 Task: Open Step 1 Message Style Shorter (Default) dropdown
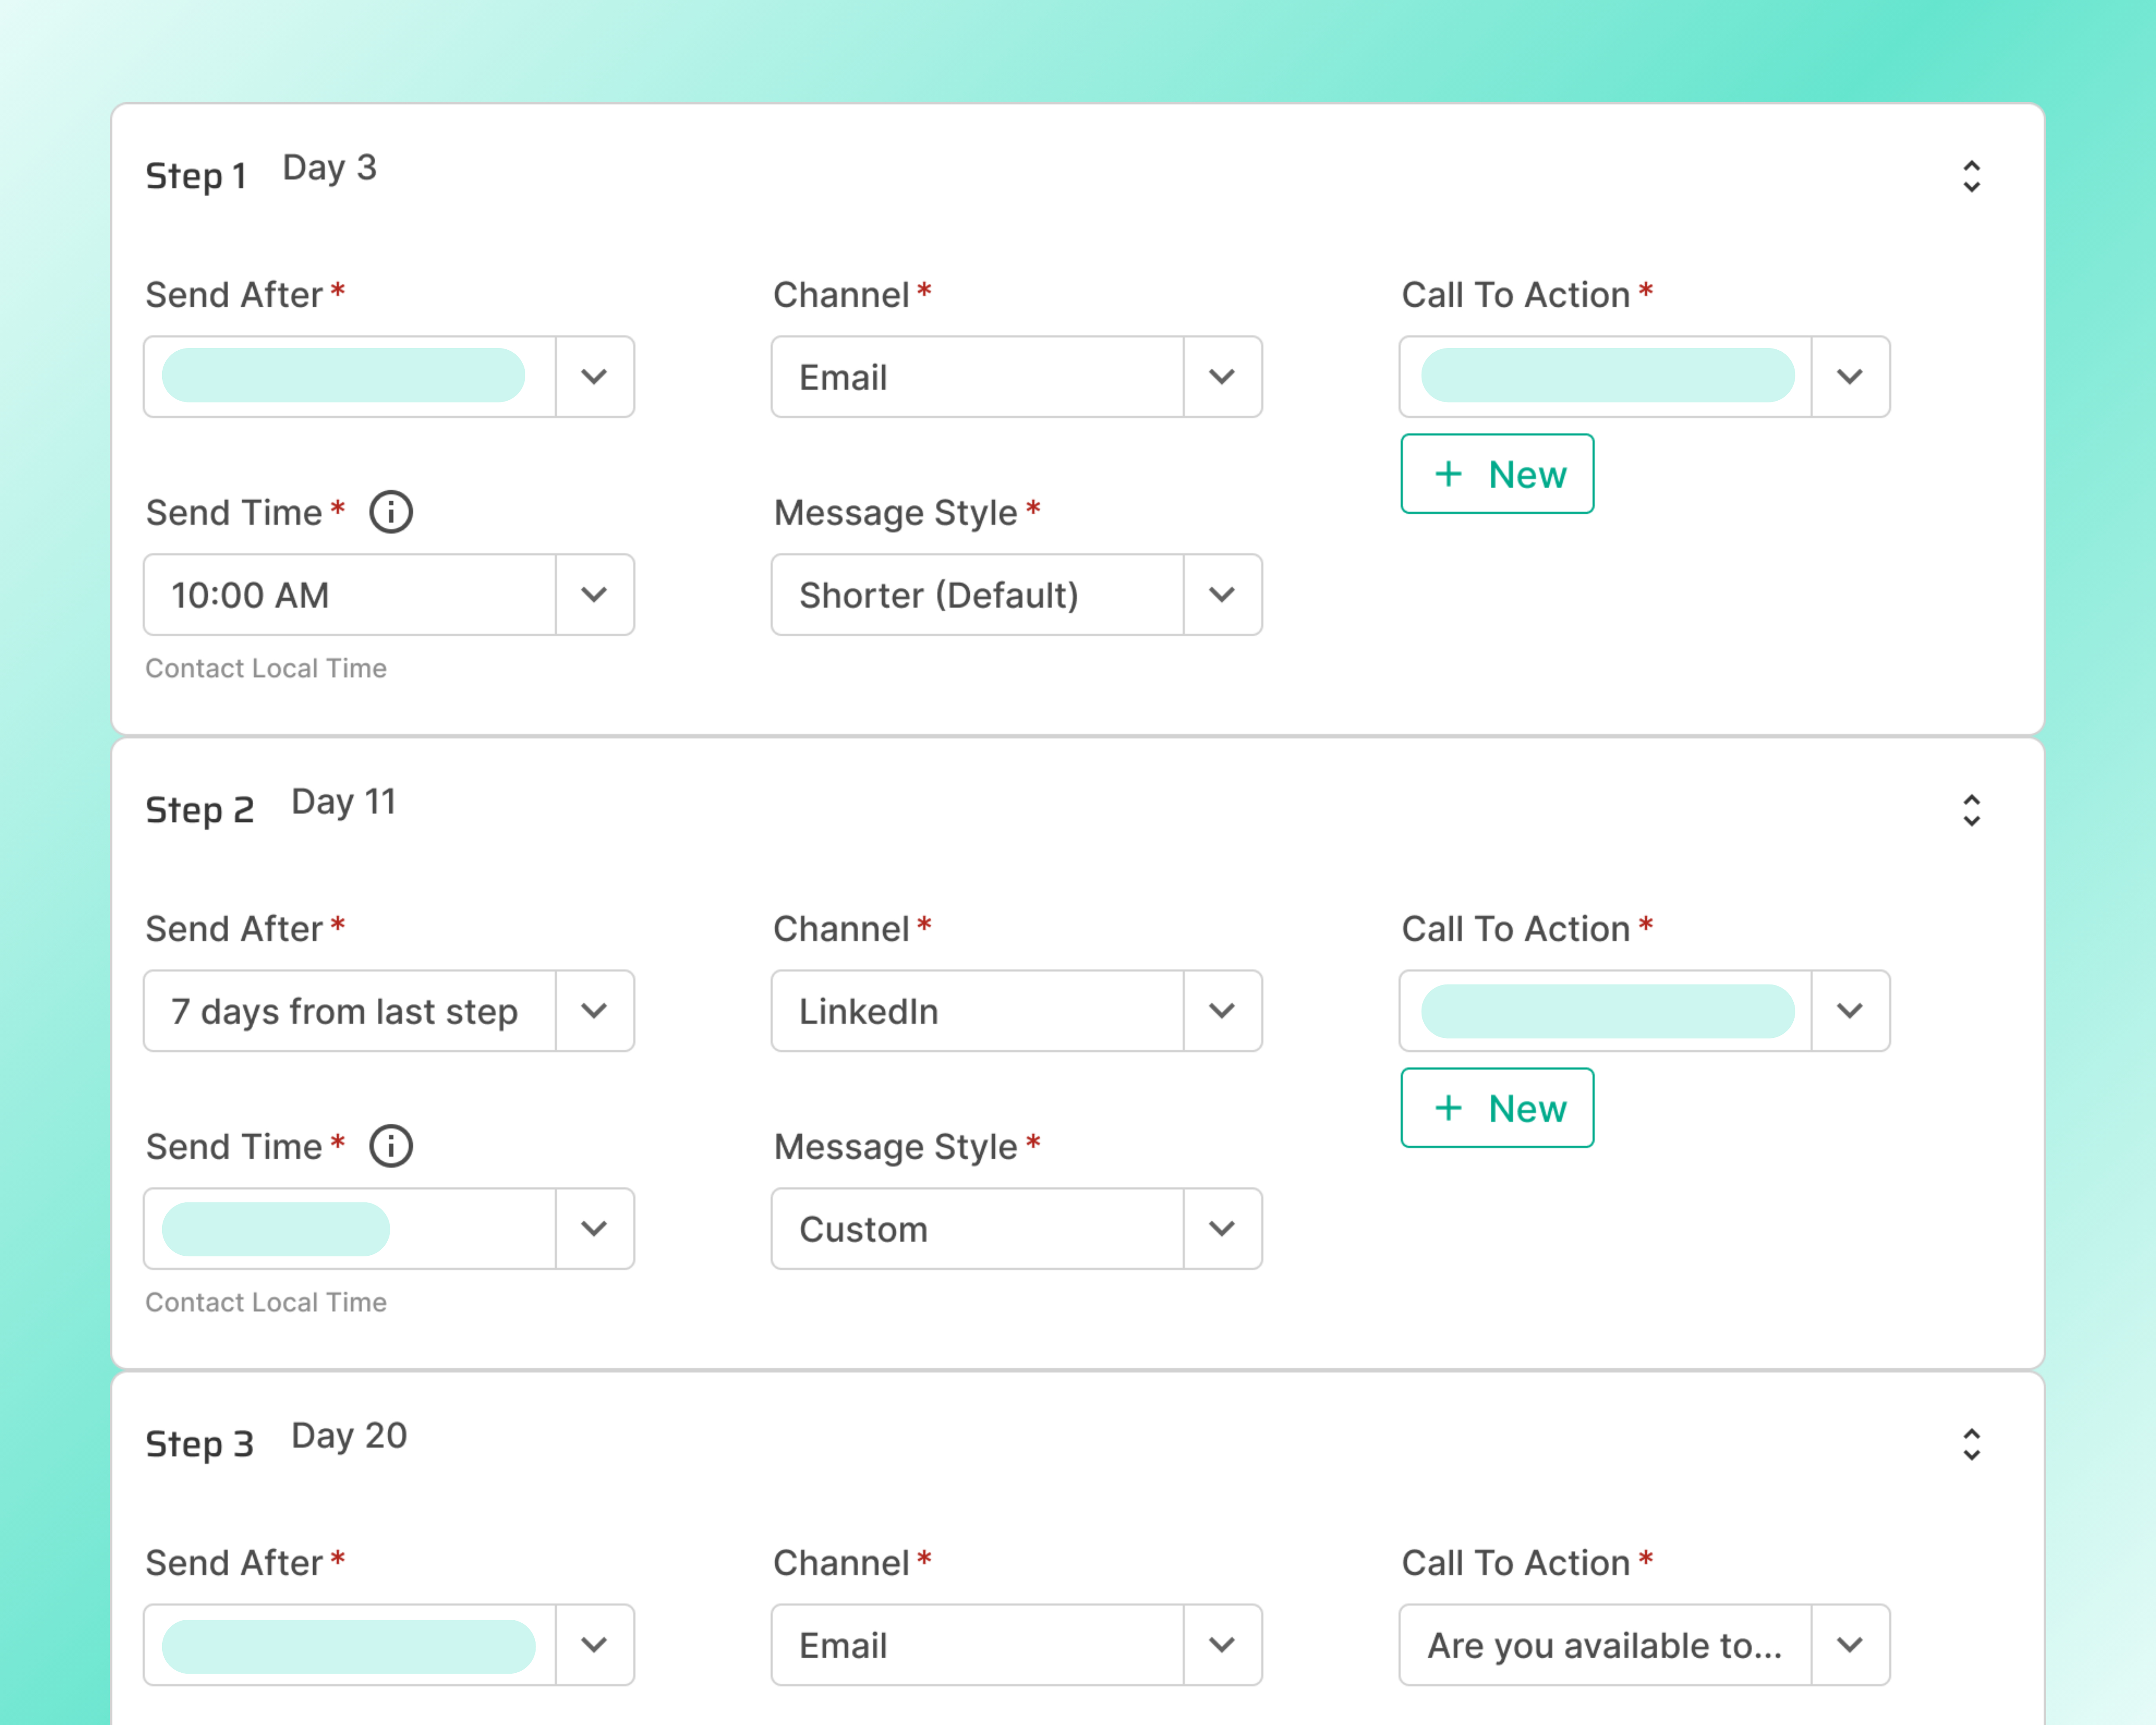pyautogui.click(x=1017, y=595)
